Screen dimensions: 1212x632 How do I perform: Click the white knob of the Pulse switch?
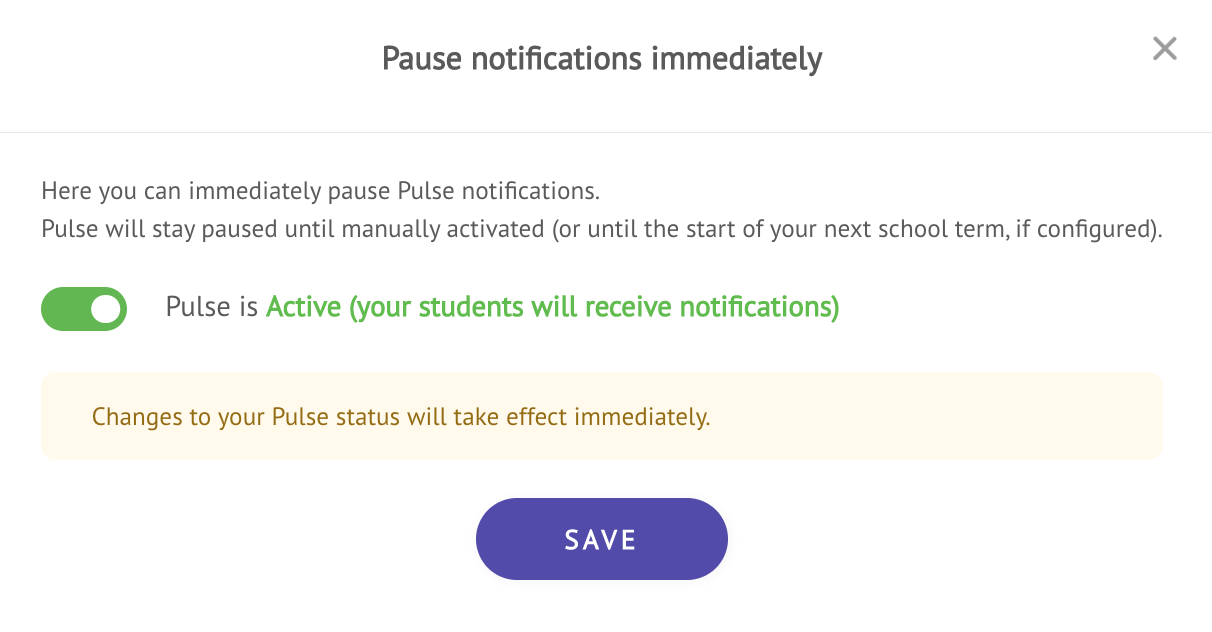coord(105,309)
